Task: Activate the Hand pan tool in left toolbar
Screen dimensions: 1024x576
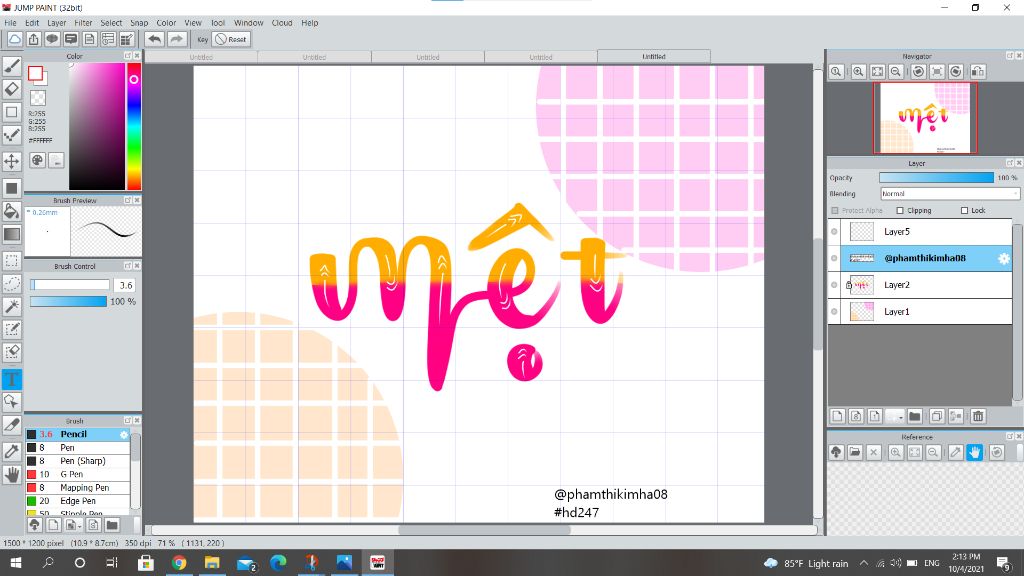Action: click(12, 474)
